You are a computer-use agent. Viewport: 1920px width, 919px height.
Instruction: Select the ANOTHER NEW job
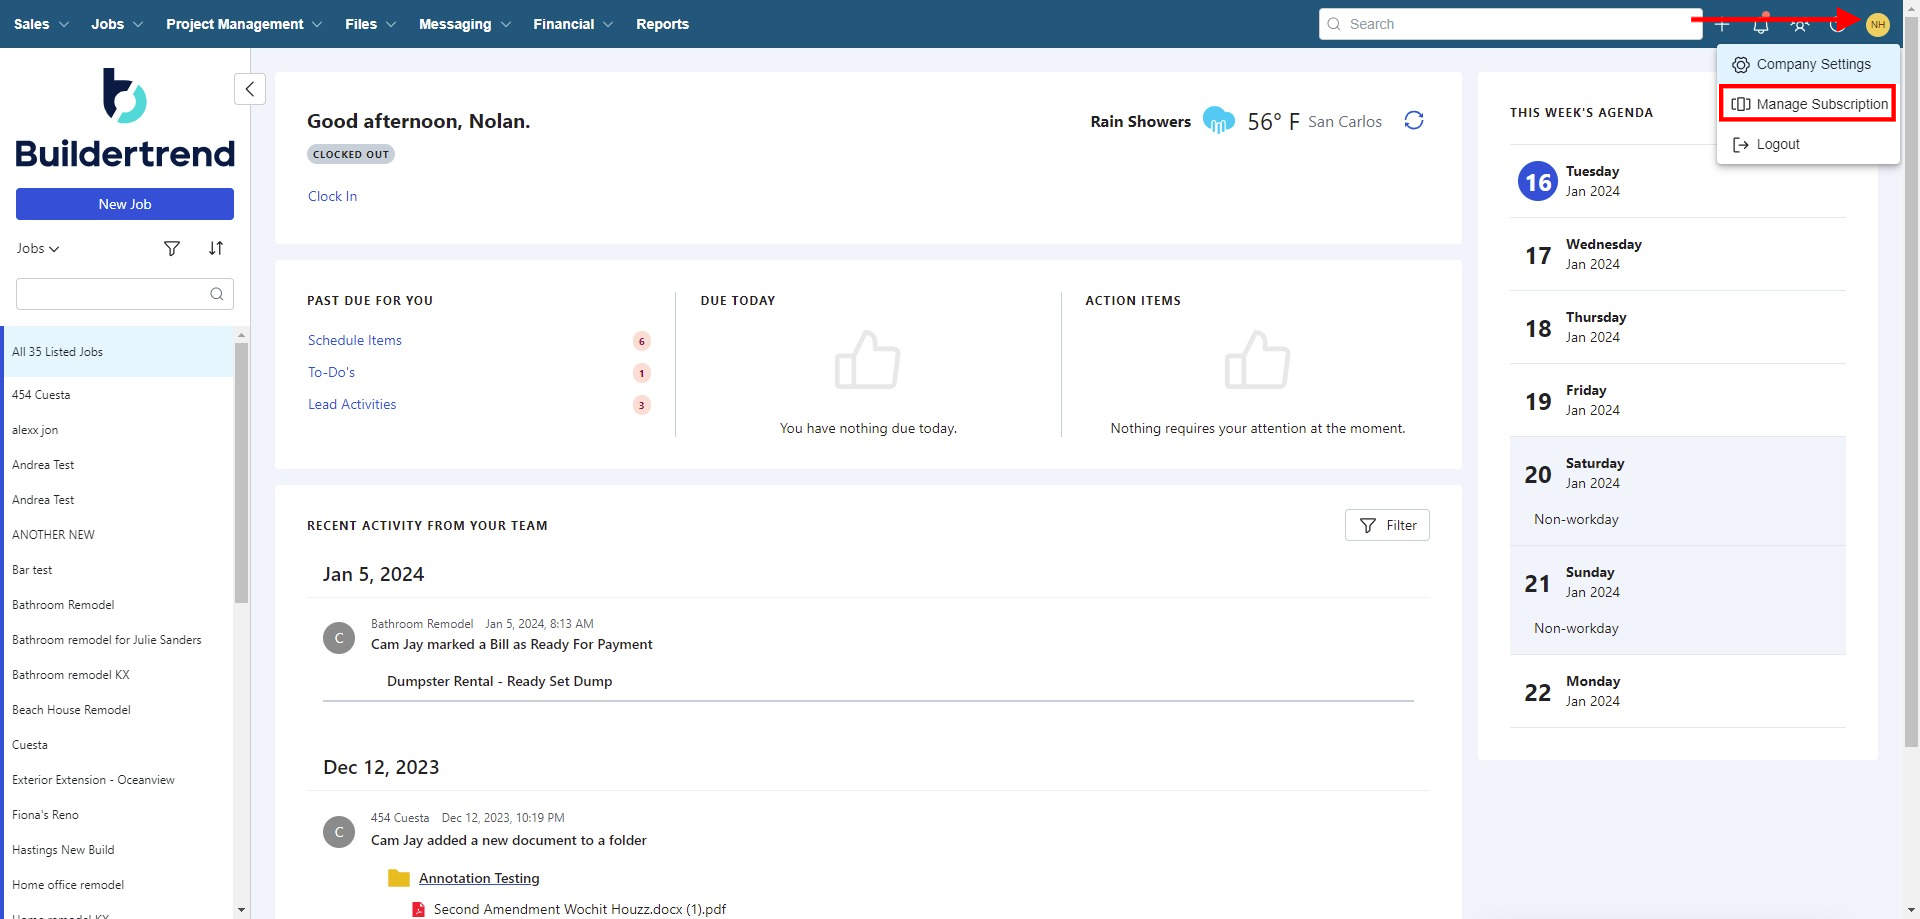pos(119,535)
